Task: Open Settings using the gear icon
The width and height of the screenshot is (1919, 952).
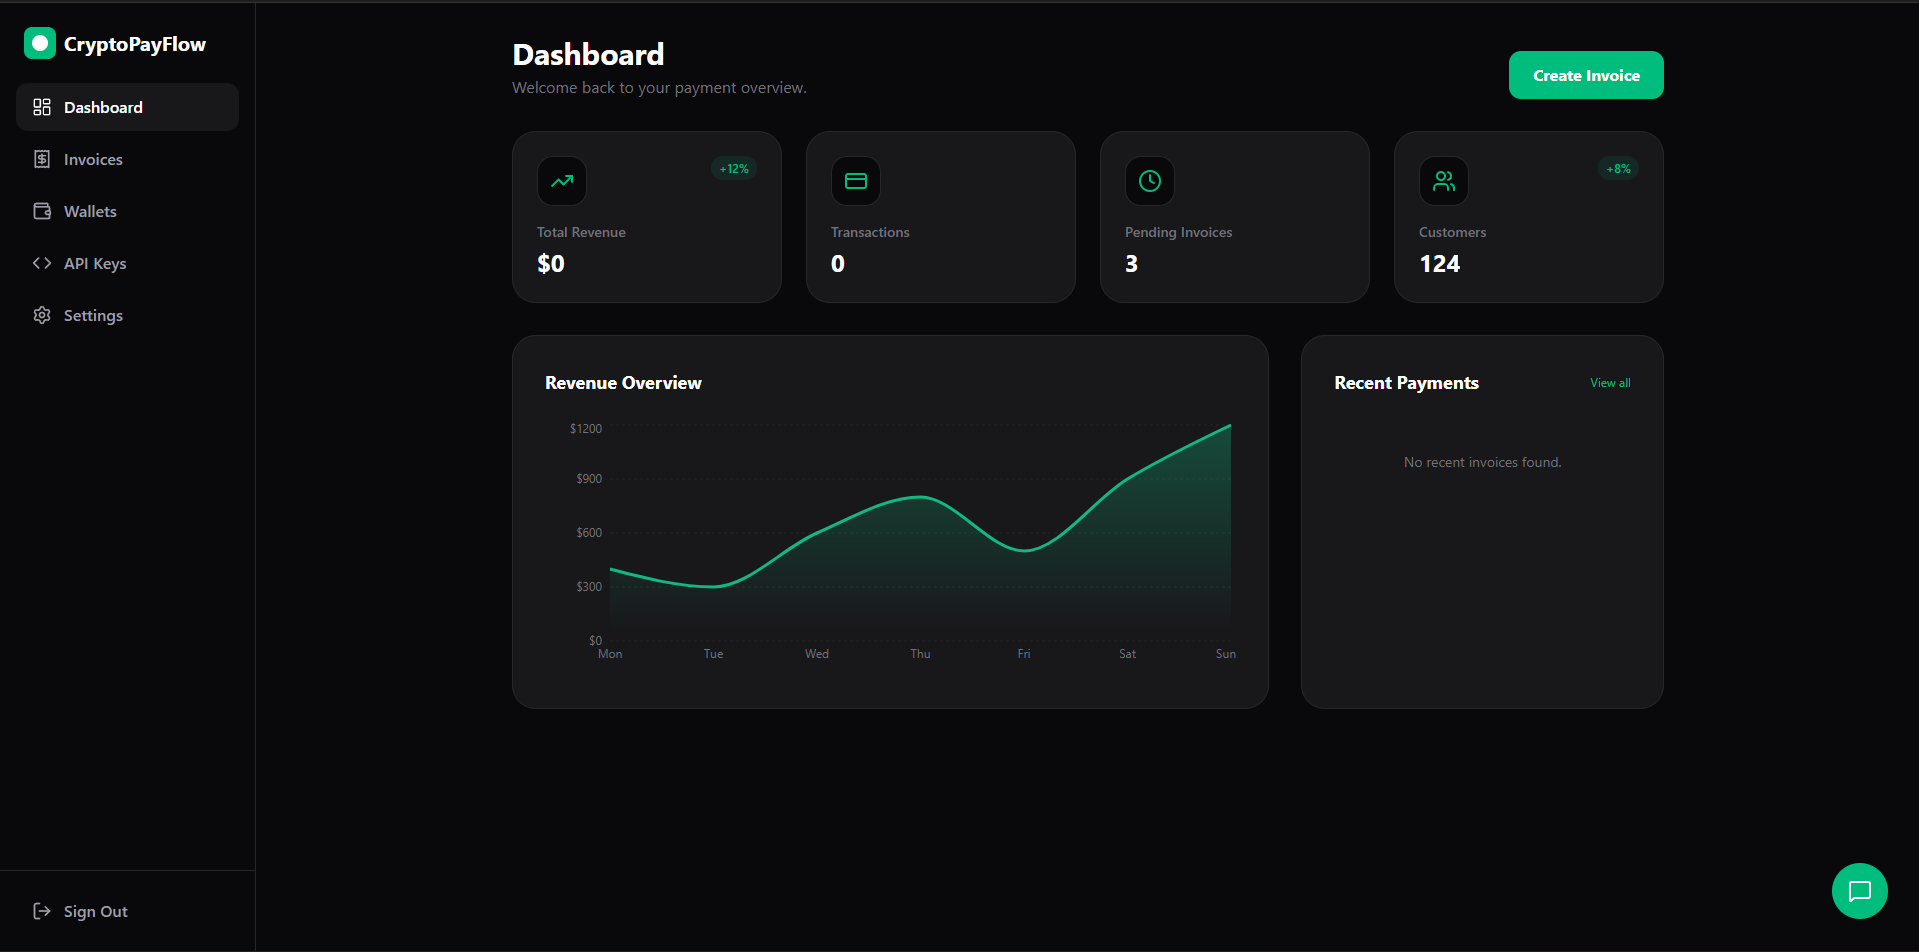Action: tap(41, 315)
